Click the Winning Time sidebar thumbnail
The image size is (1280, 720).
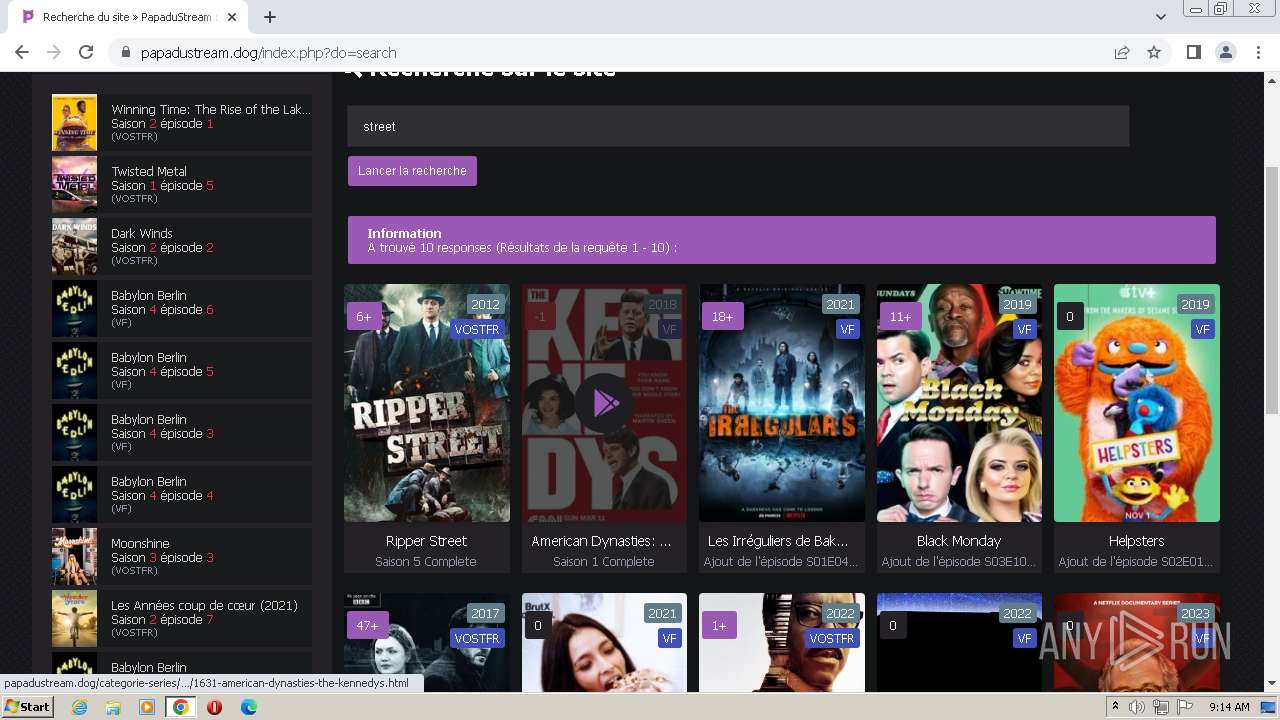coord(74,122)
